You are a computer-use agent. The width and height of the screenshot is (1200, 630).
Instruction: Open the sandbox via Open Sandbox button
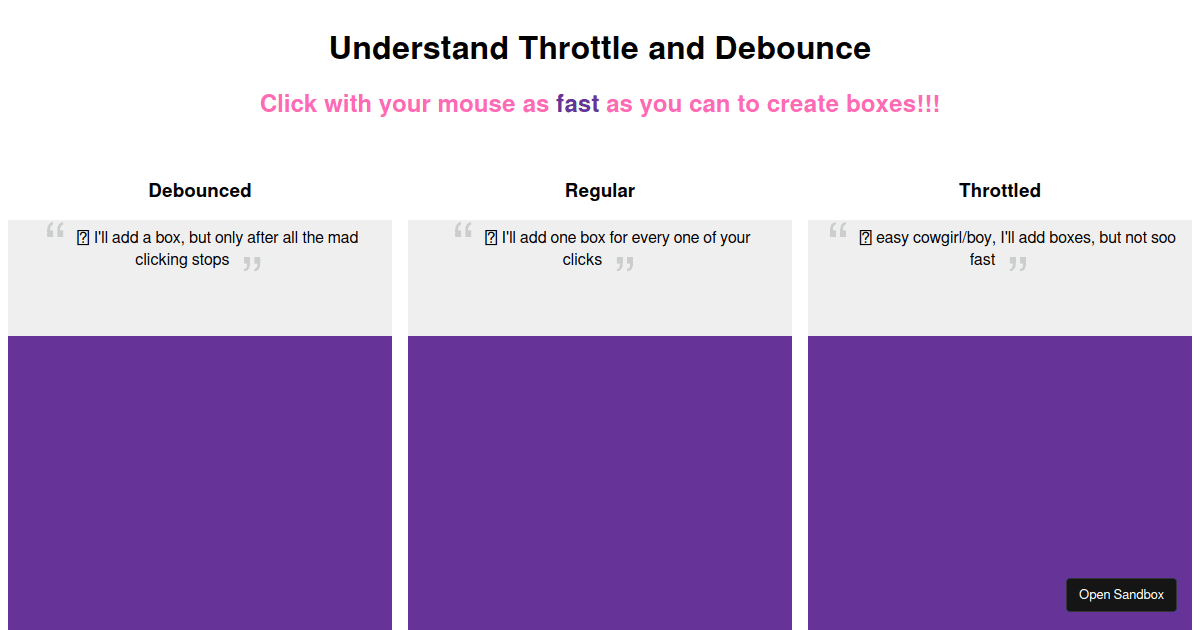[1121, 594]
